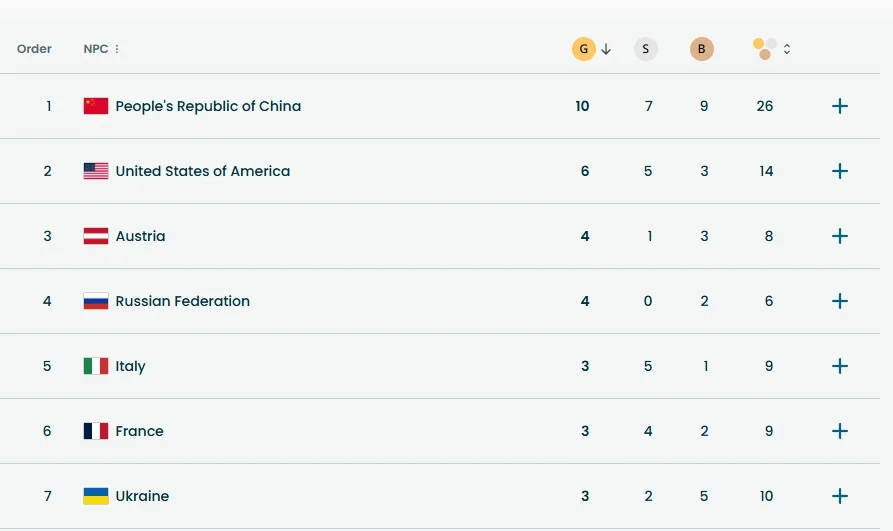The width and height of the screenshot is (893, 531).
Task: Open NPC column options menu
Action: [x=117, y=49]
